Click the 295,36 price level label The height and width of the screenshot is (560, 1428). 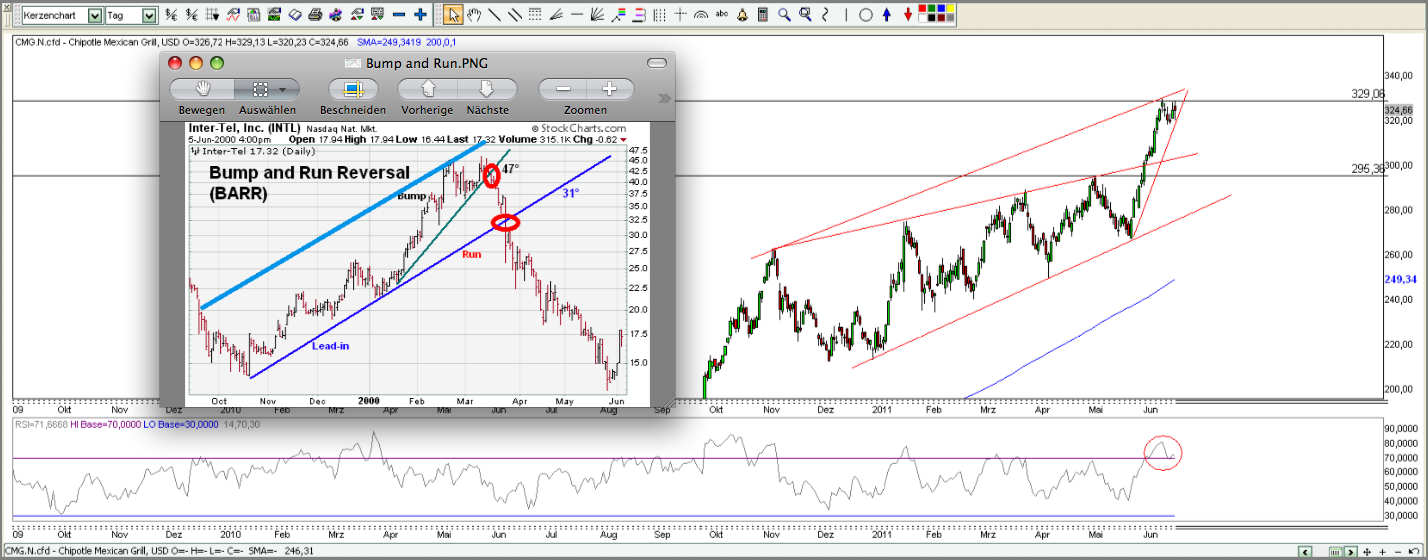tap(1367, 169)
